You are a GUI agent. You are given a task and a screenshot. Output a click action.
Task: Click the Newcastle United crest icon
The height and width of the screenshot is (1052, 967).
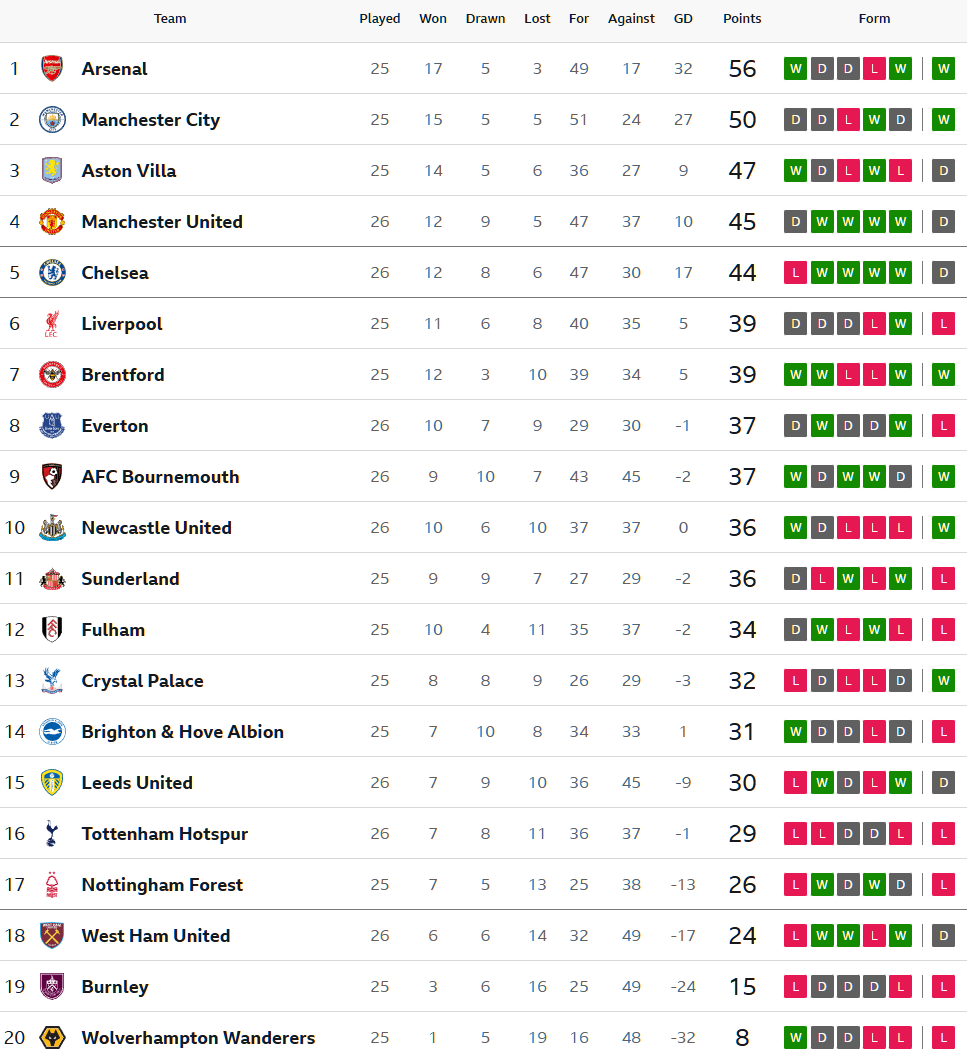(x=52, y=528)
